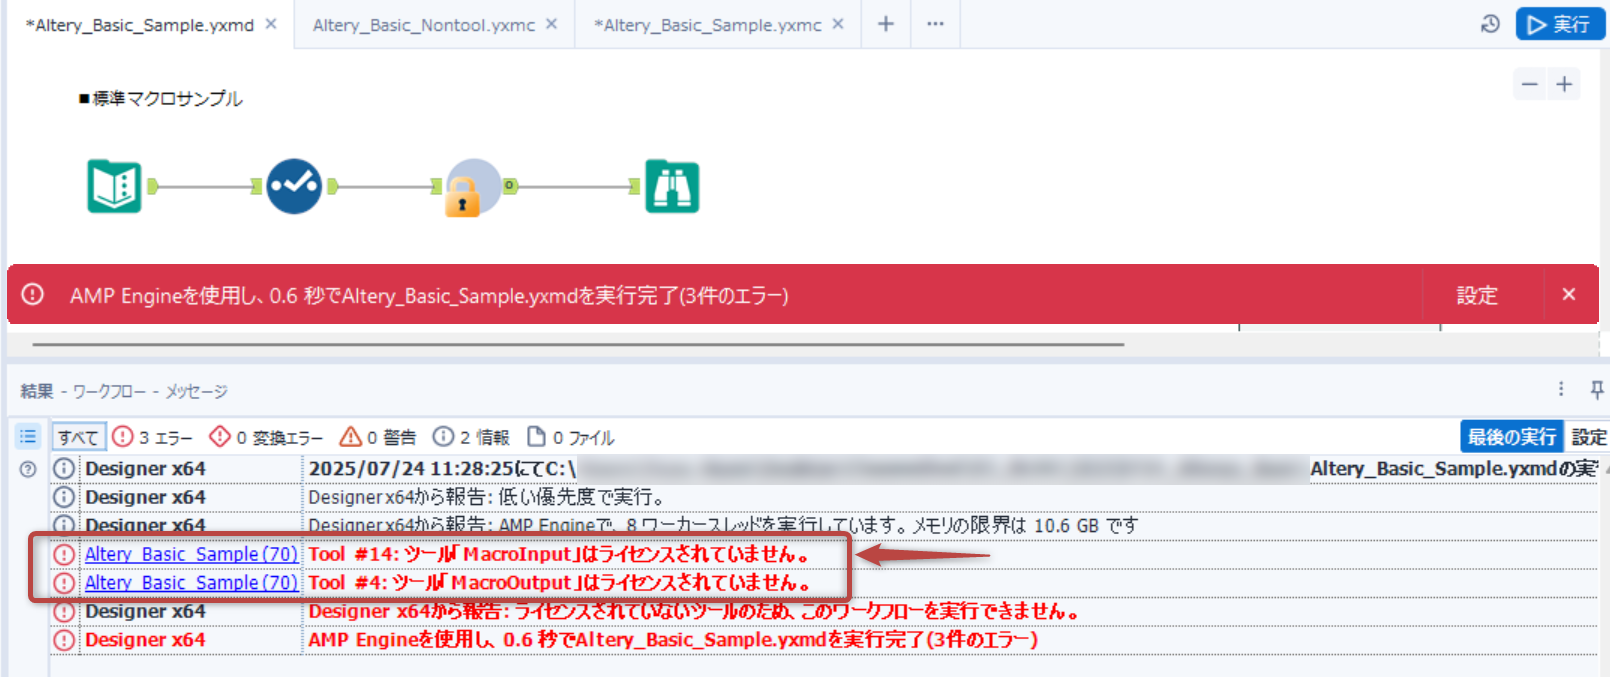Close the Altery_Basic_Nontool.yxmc tab
The height and width of the screenshot is (677, 1610).
tap(551, 24)
